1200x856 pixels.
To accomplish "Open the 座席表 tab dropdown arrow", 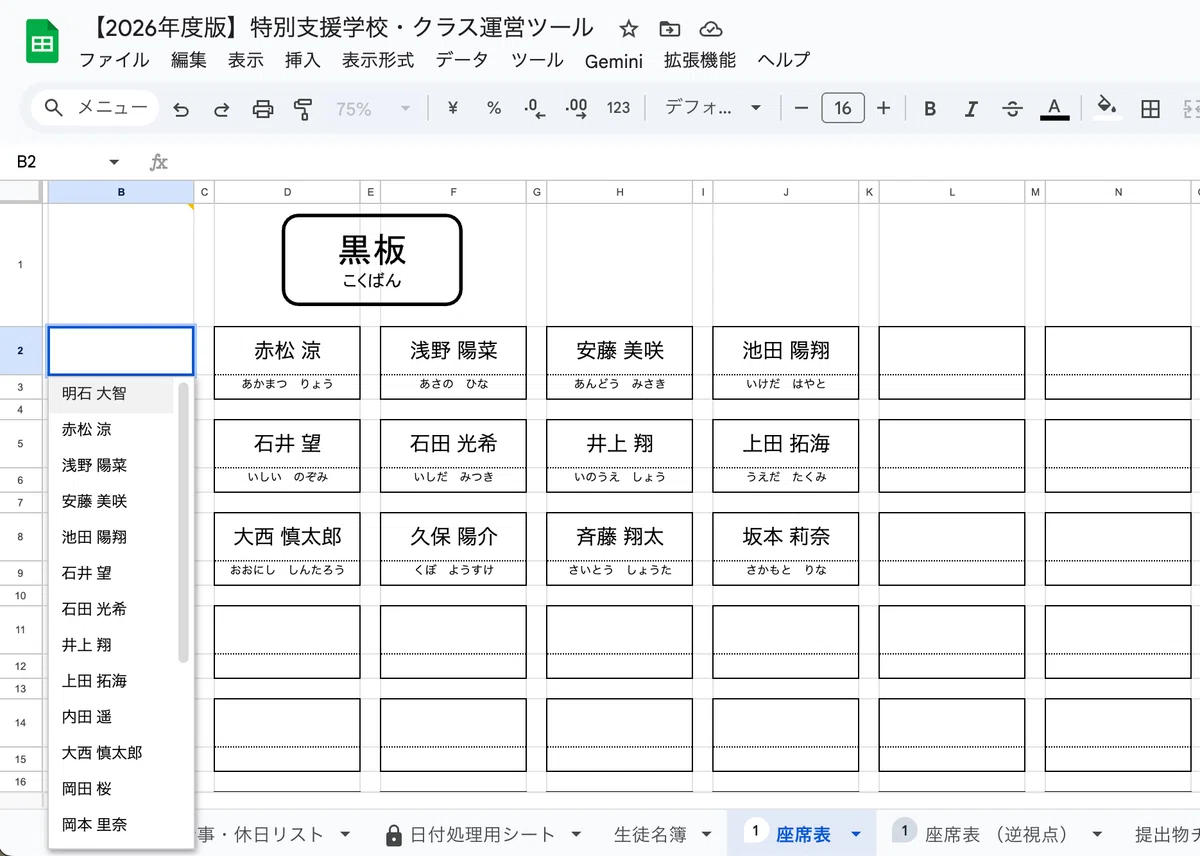I will [856, 834].
